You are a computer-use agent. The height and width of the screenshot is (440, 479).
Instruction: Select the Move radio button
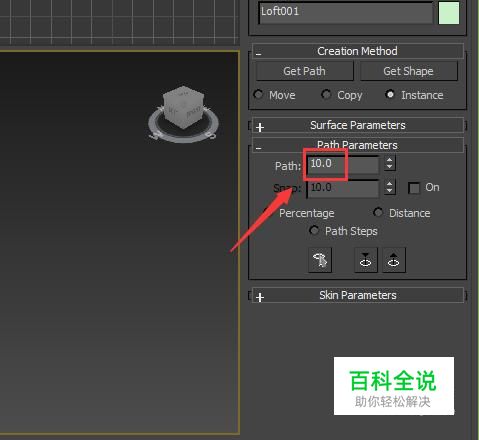click(x=258, y=95)
